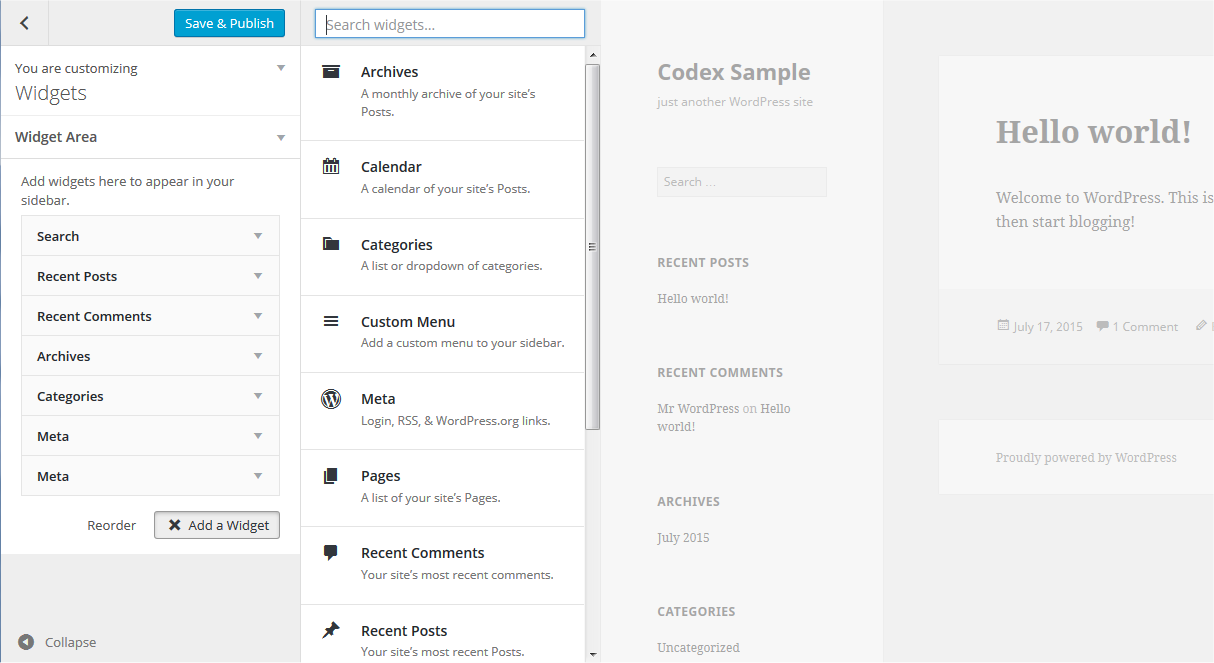Screen dimensions: 1214x663
Task: Click the Recent Posts pushpin icon
Action: click(331, 630)
